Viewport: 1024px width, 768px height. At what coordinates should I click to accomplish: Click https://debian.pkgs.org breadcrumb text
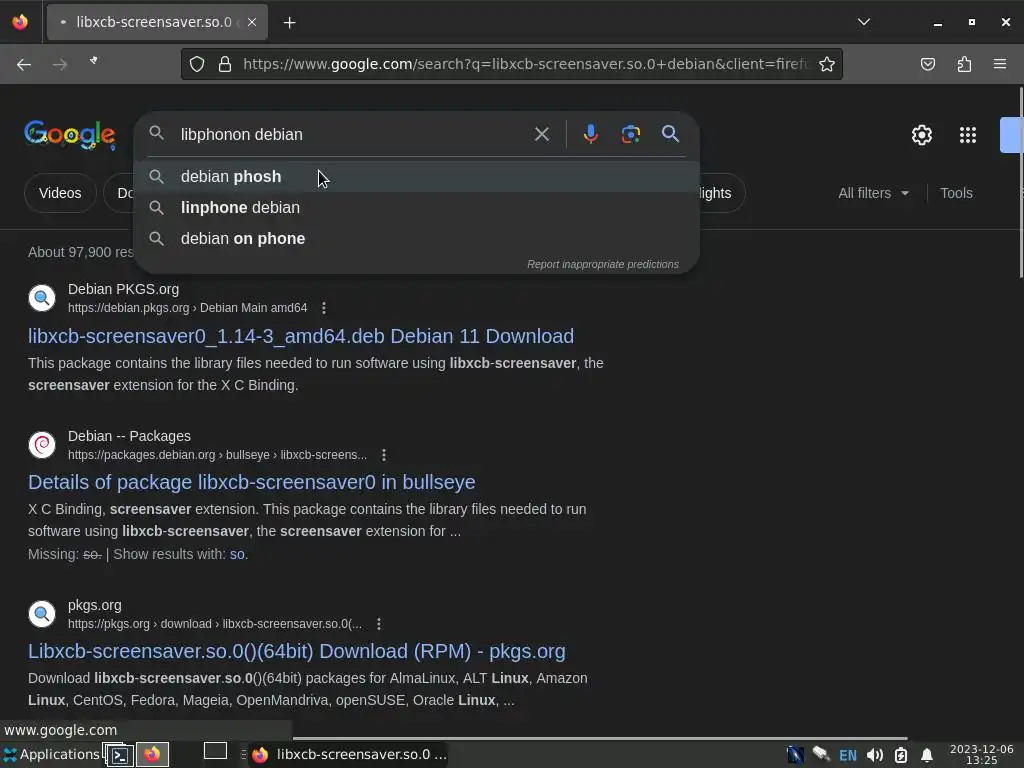point(129,308)
